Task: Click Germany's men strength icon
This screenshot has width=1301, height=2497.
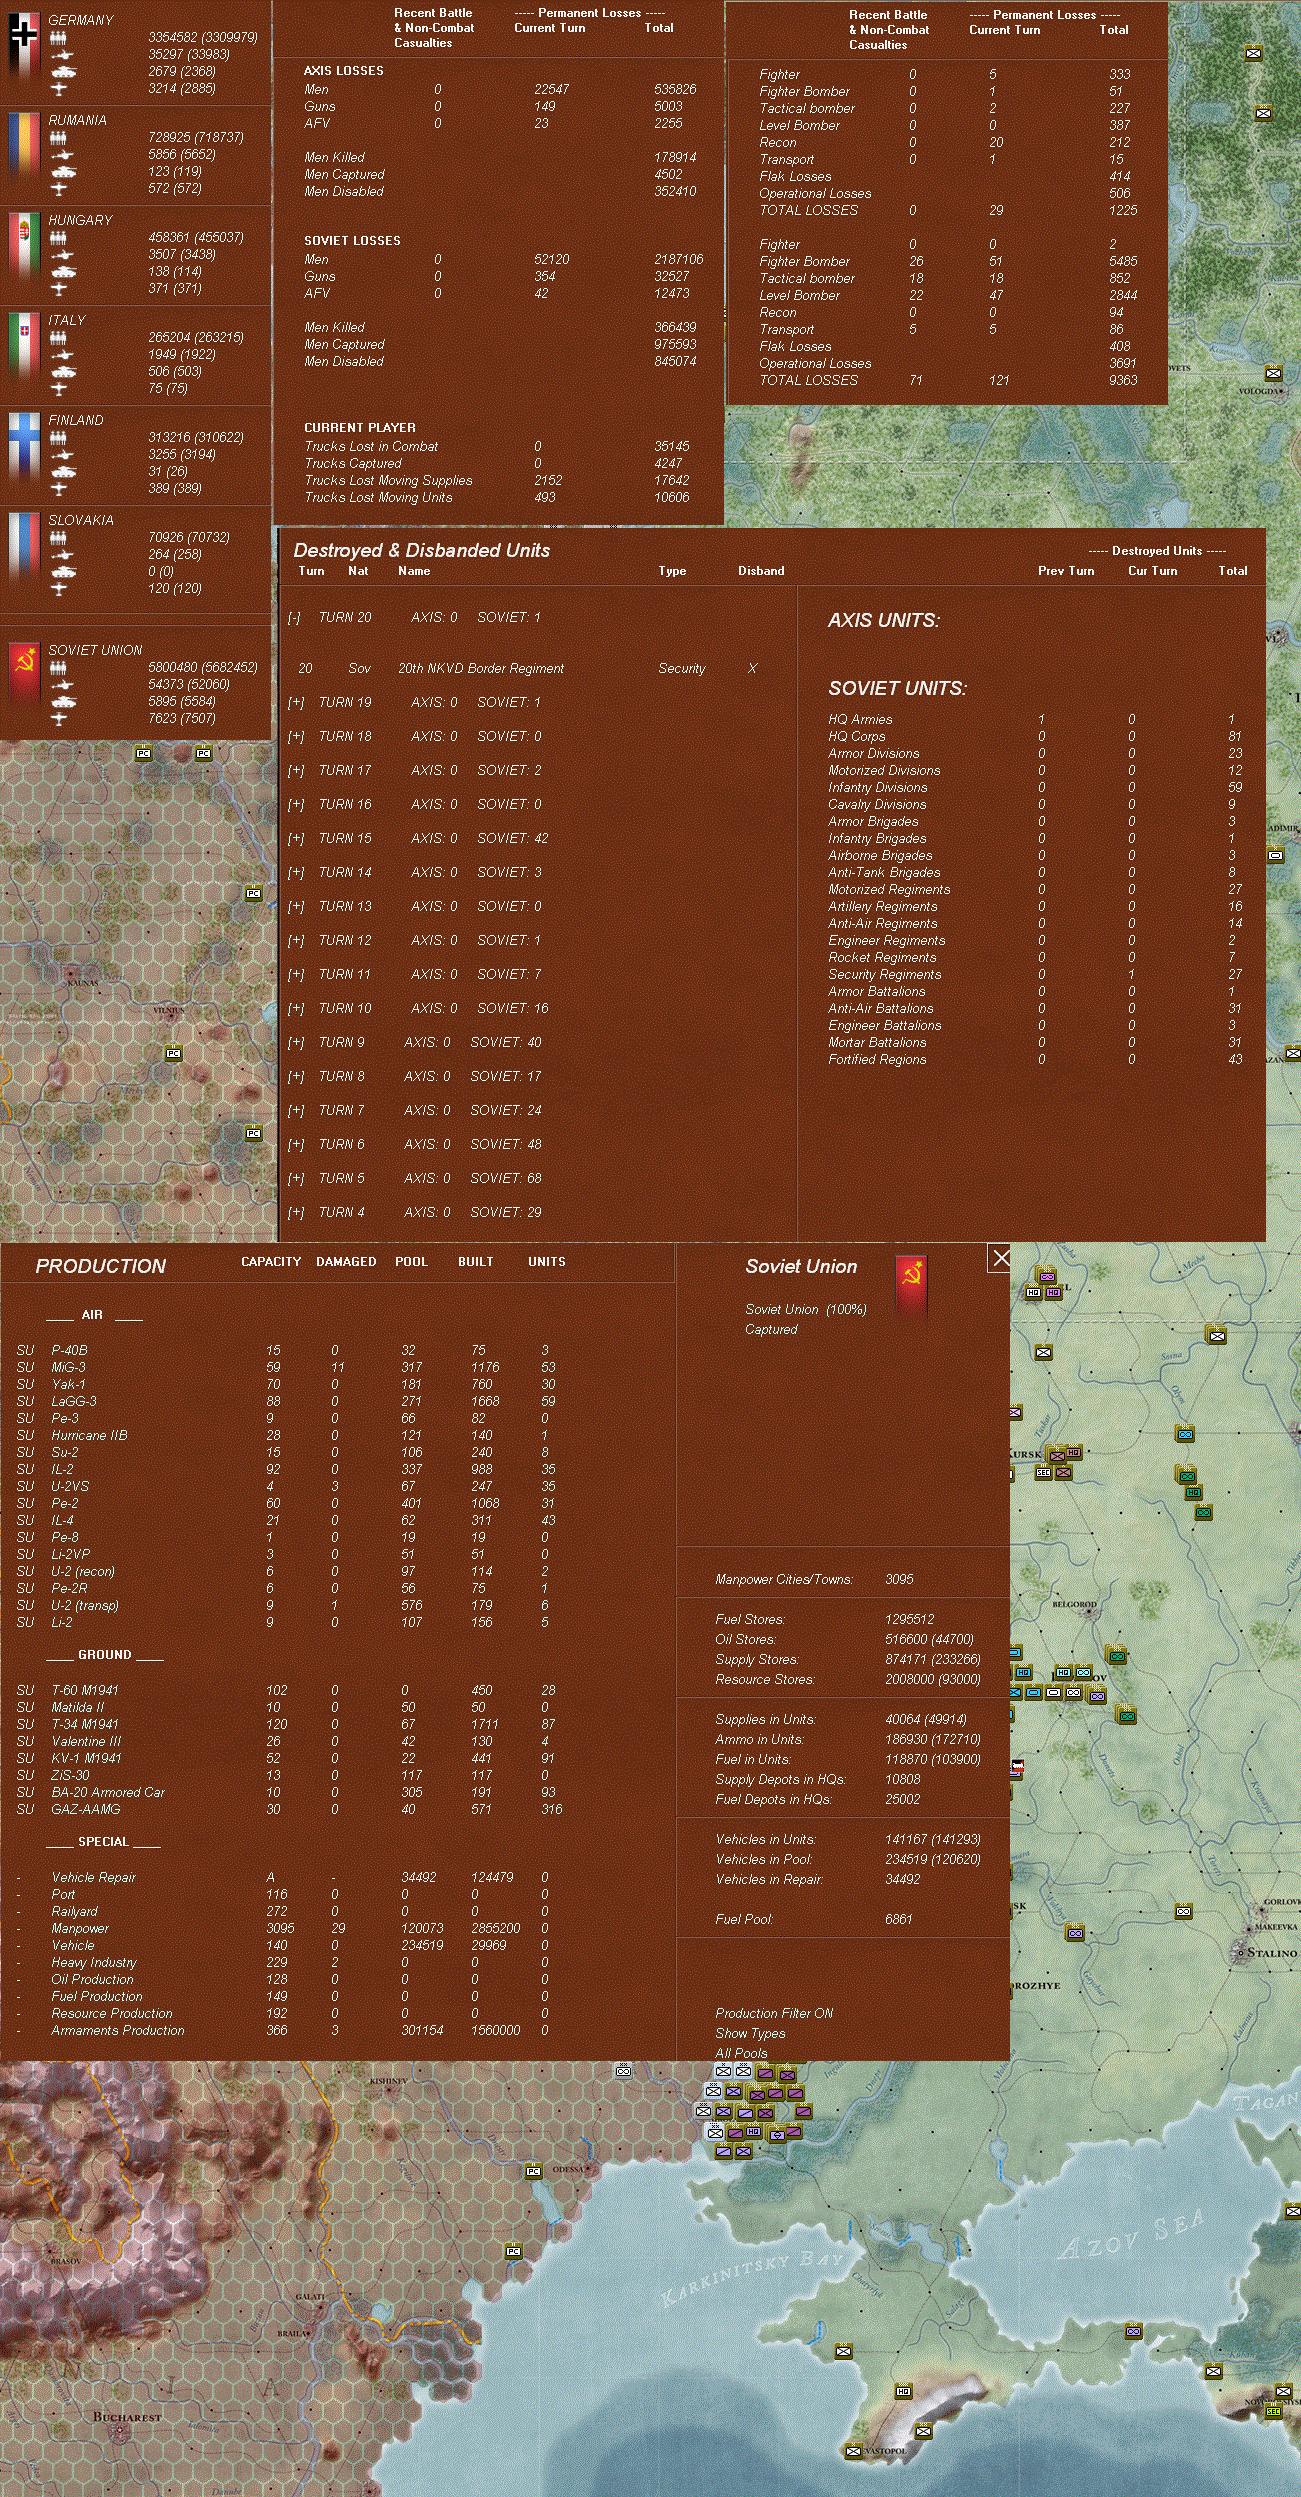Action: click(58, 38)
